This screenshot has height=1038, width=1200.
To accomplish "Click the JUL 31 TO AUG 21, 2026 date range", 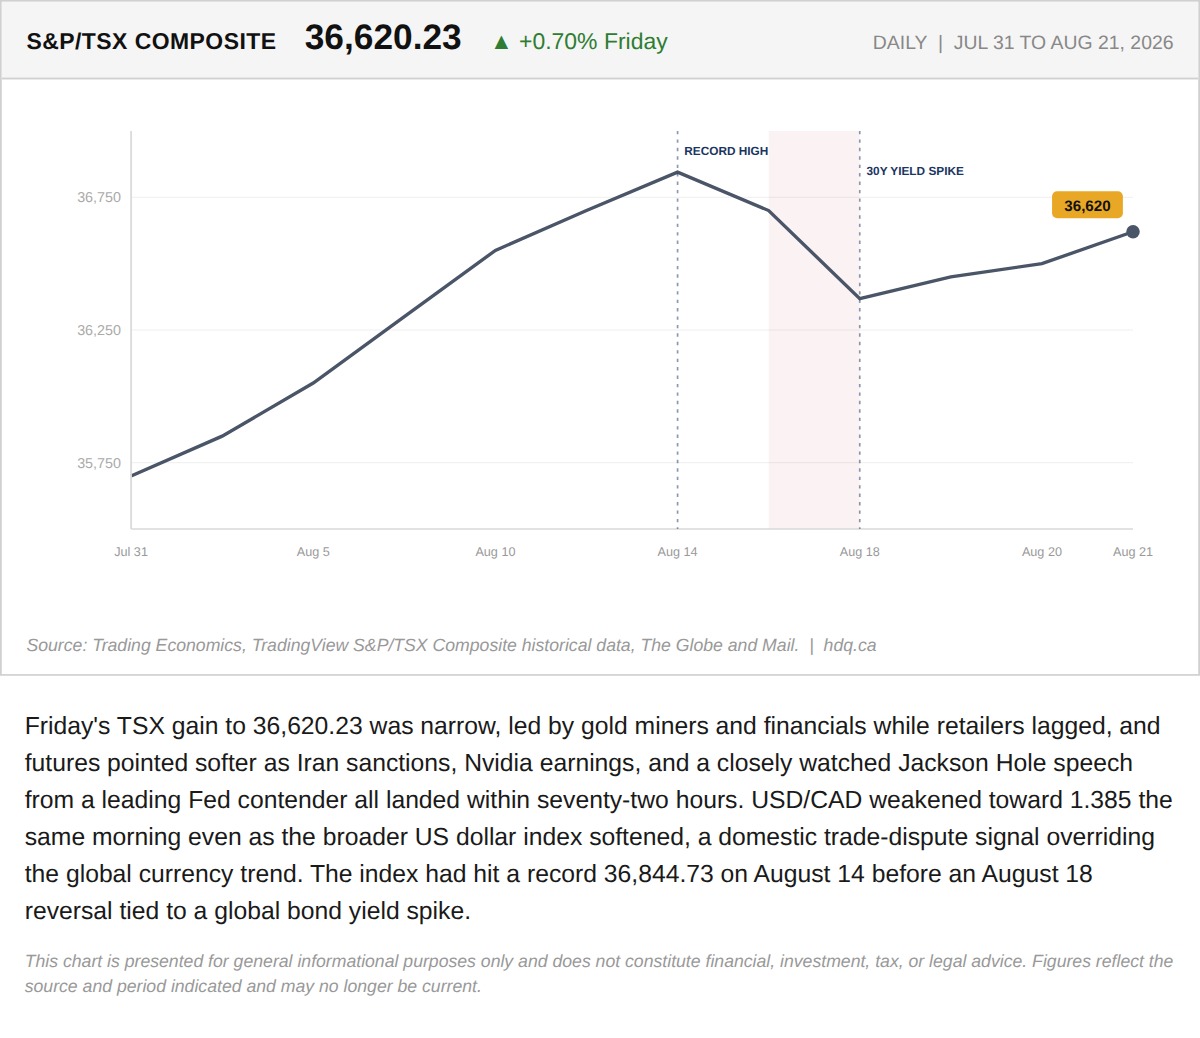I will (1063, 43).
